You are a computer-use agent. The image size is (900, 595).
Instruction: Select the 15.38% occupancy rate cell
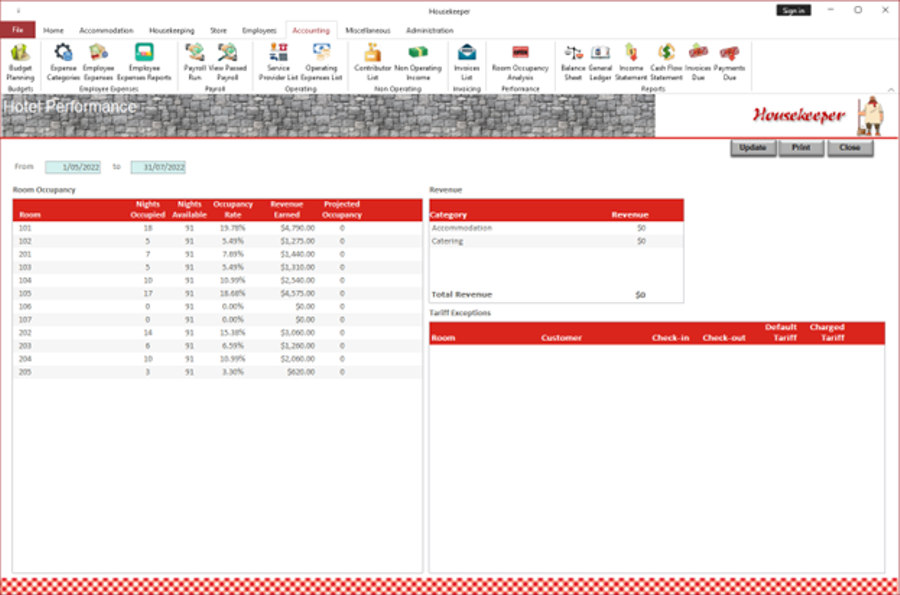[x=233, y=333]
